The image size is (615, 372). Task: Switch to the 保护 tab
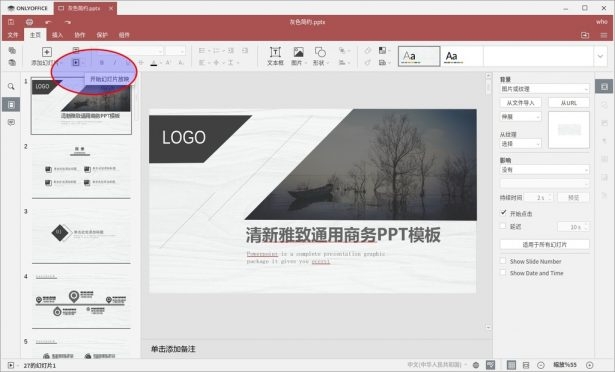[x=102, y=35]
